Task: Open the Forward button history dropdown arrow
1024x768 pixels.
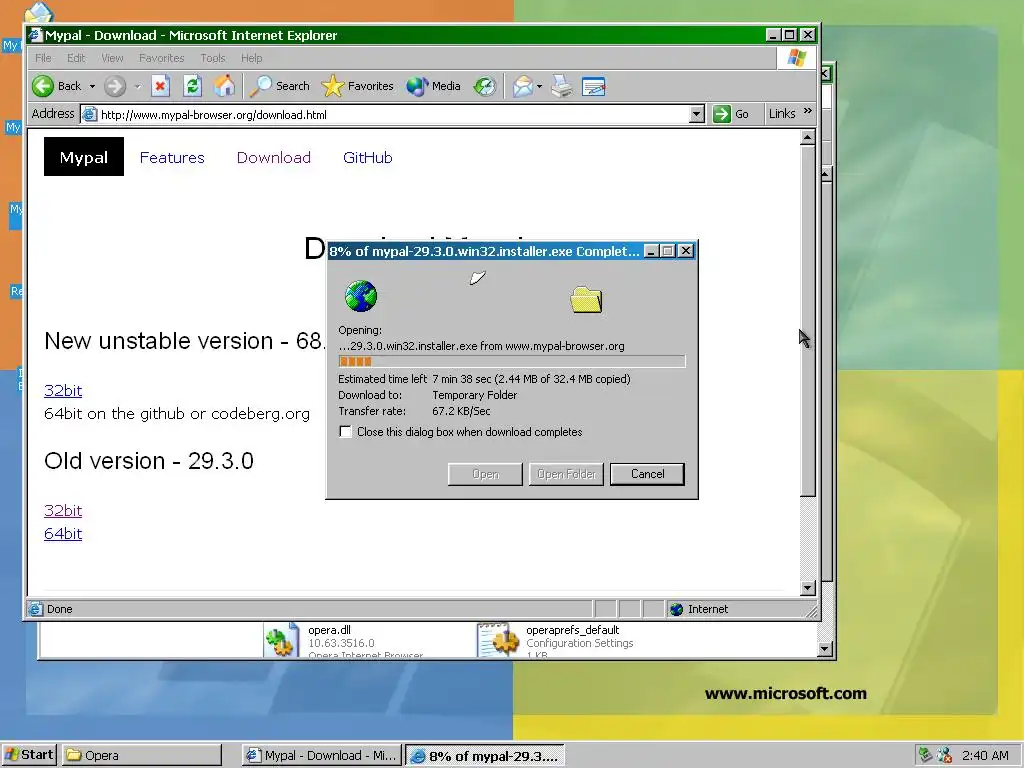Action: coord(137,86)
